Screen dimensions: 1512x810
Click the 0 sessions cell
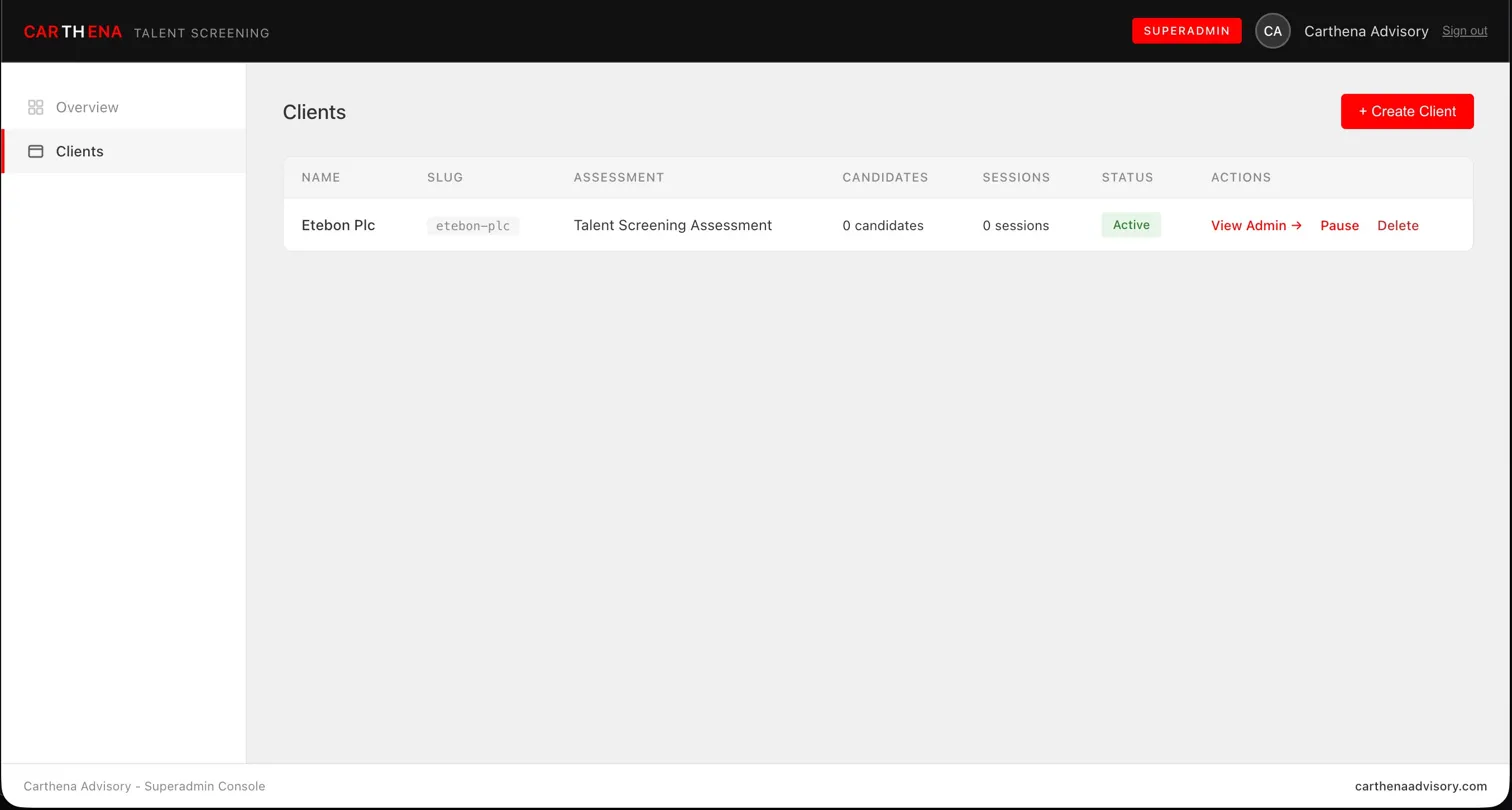[x=1016, y=226]
